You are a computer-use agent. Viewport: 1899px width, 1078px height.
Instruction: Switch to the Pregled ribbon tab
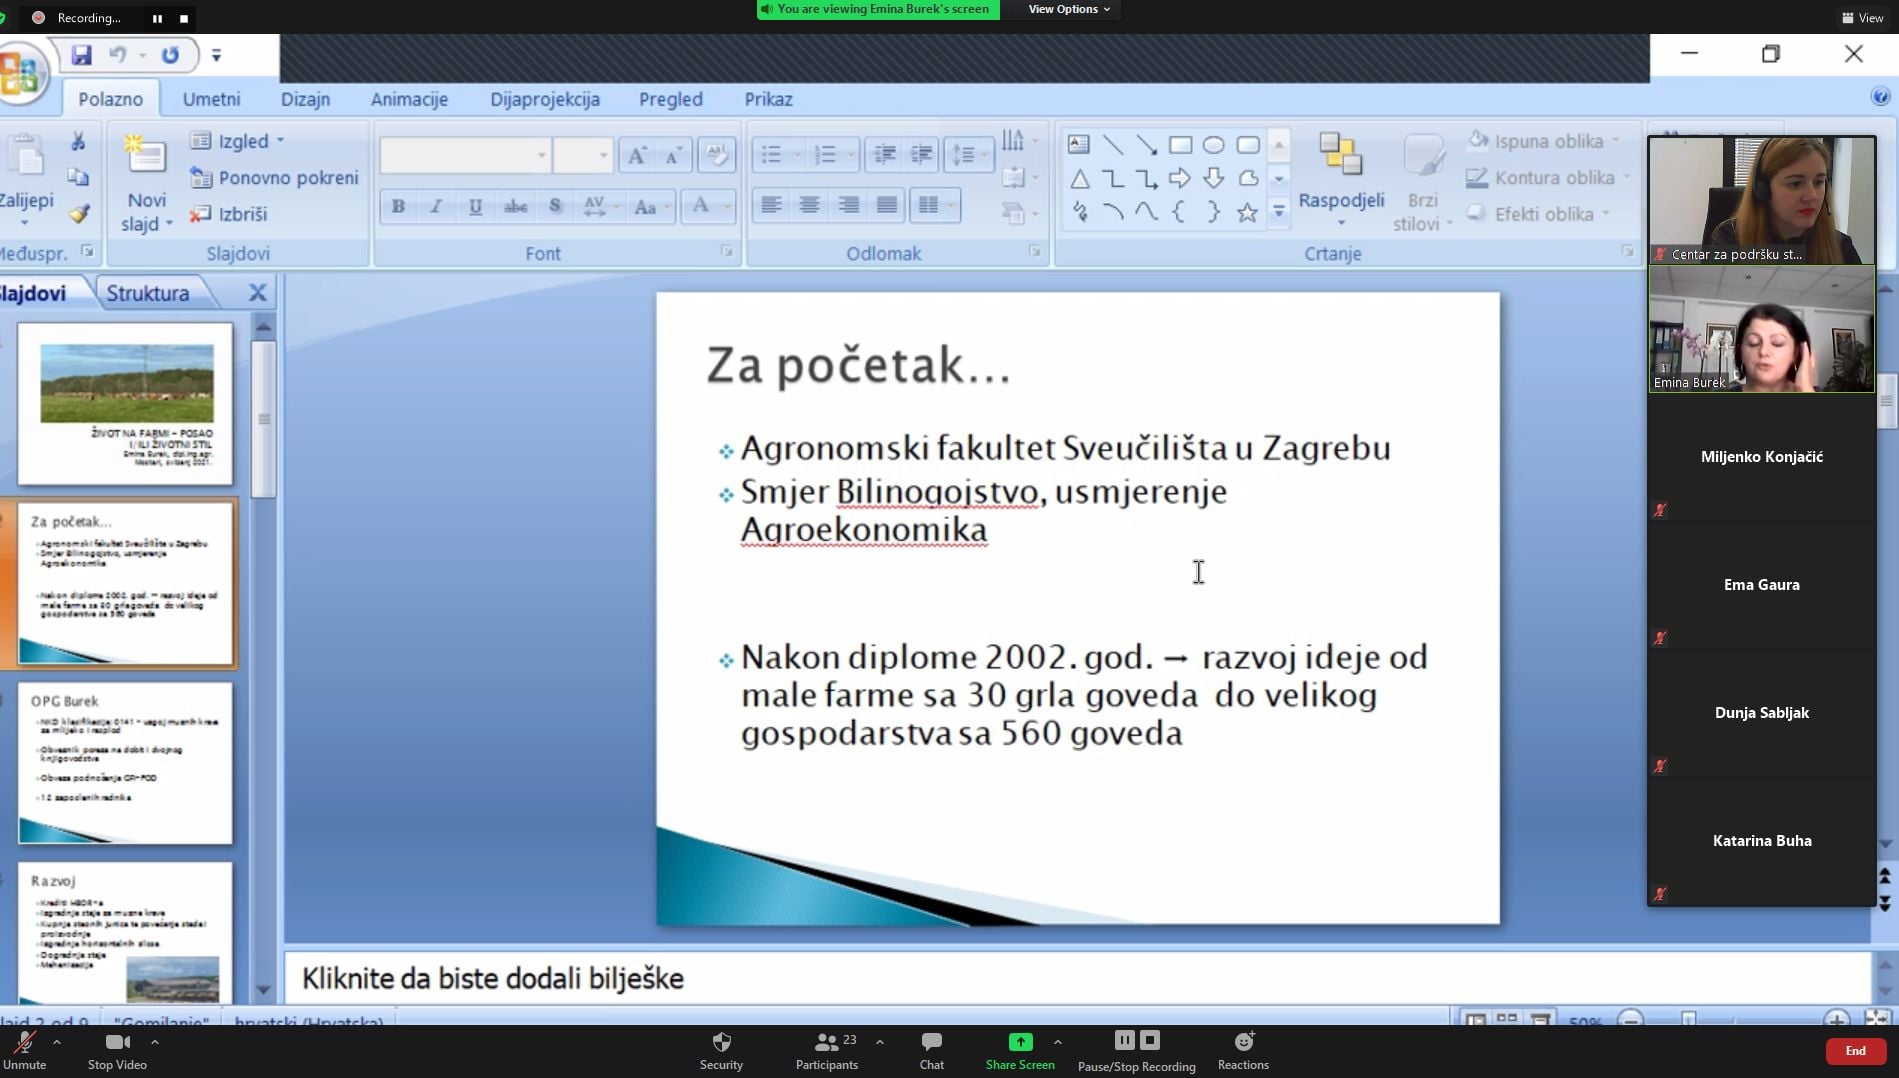[x=670, y=99]
